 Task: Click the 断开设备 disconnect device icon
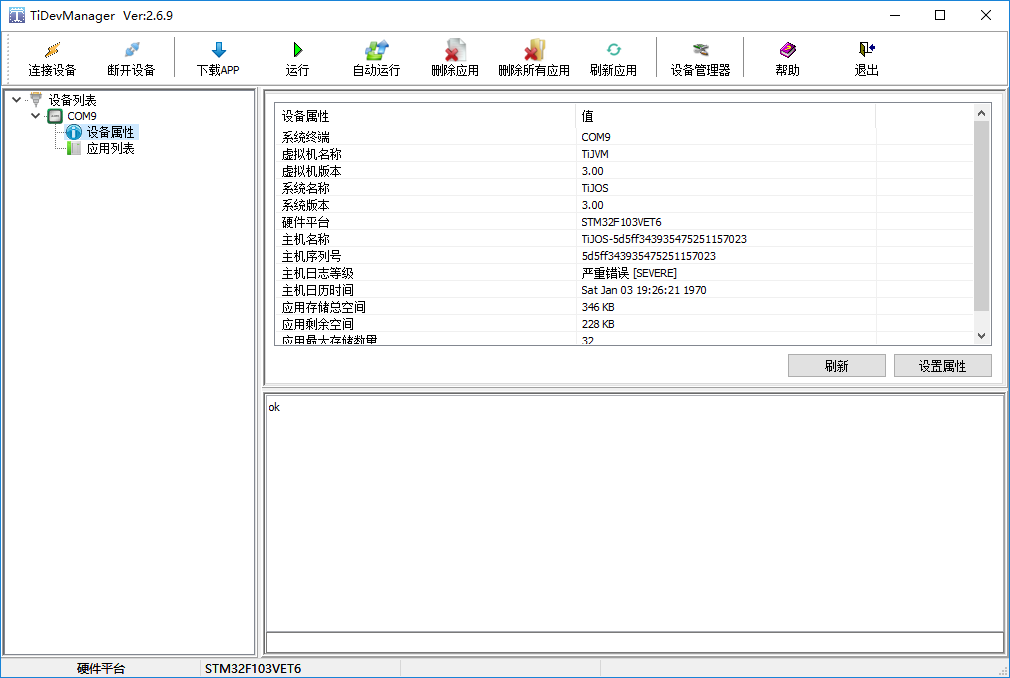tap(131, 50)
